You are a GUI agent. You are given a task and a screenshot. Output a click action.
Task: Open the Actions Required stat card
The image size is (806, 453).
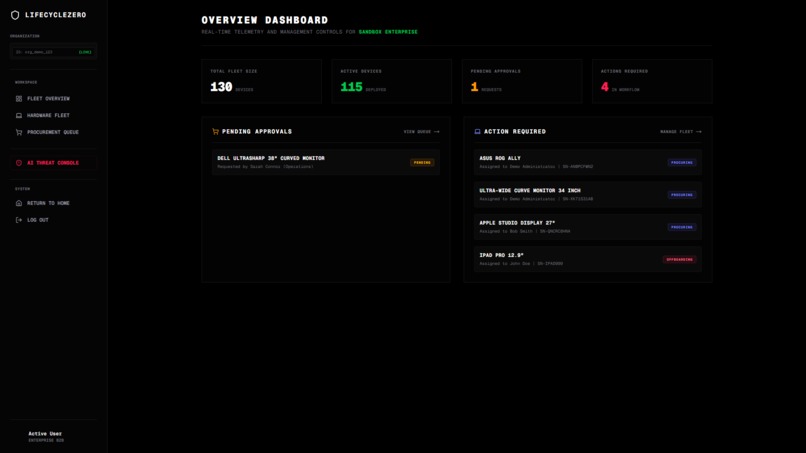click(x=652, y=81)
